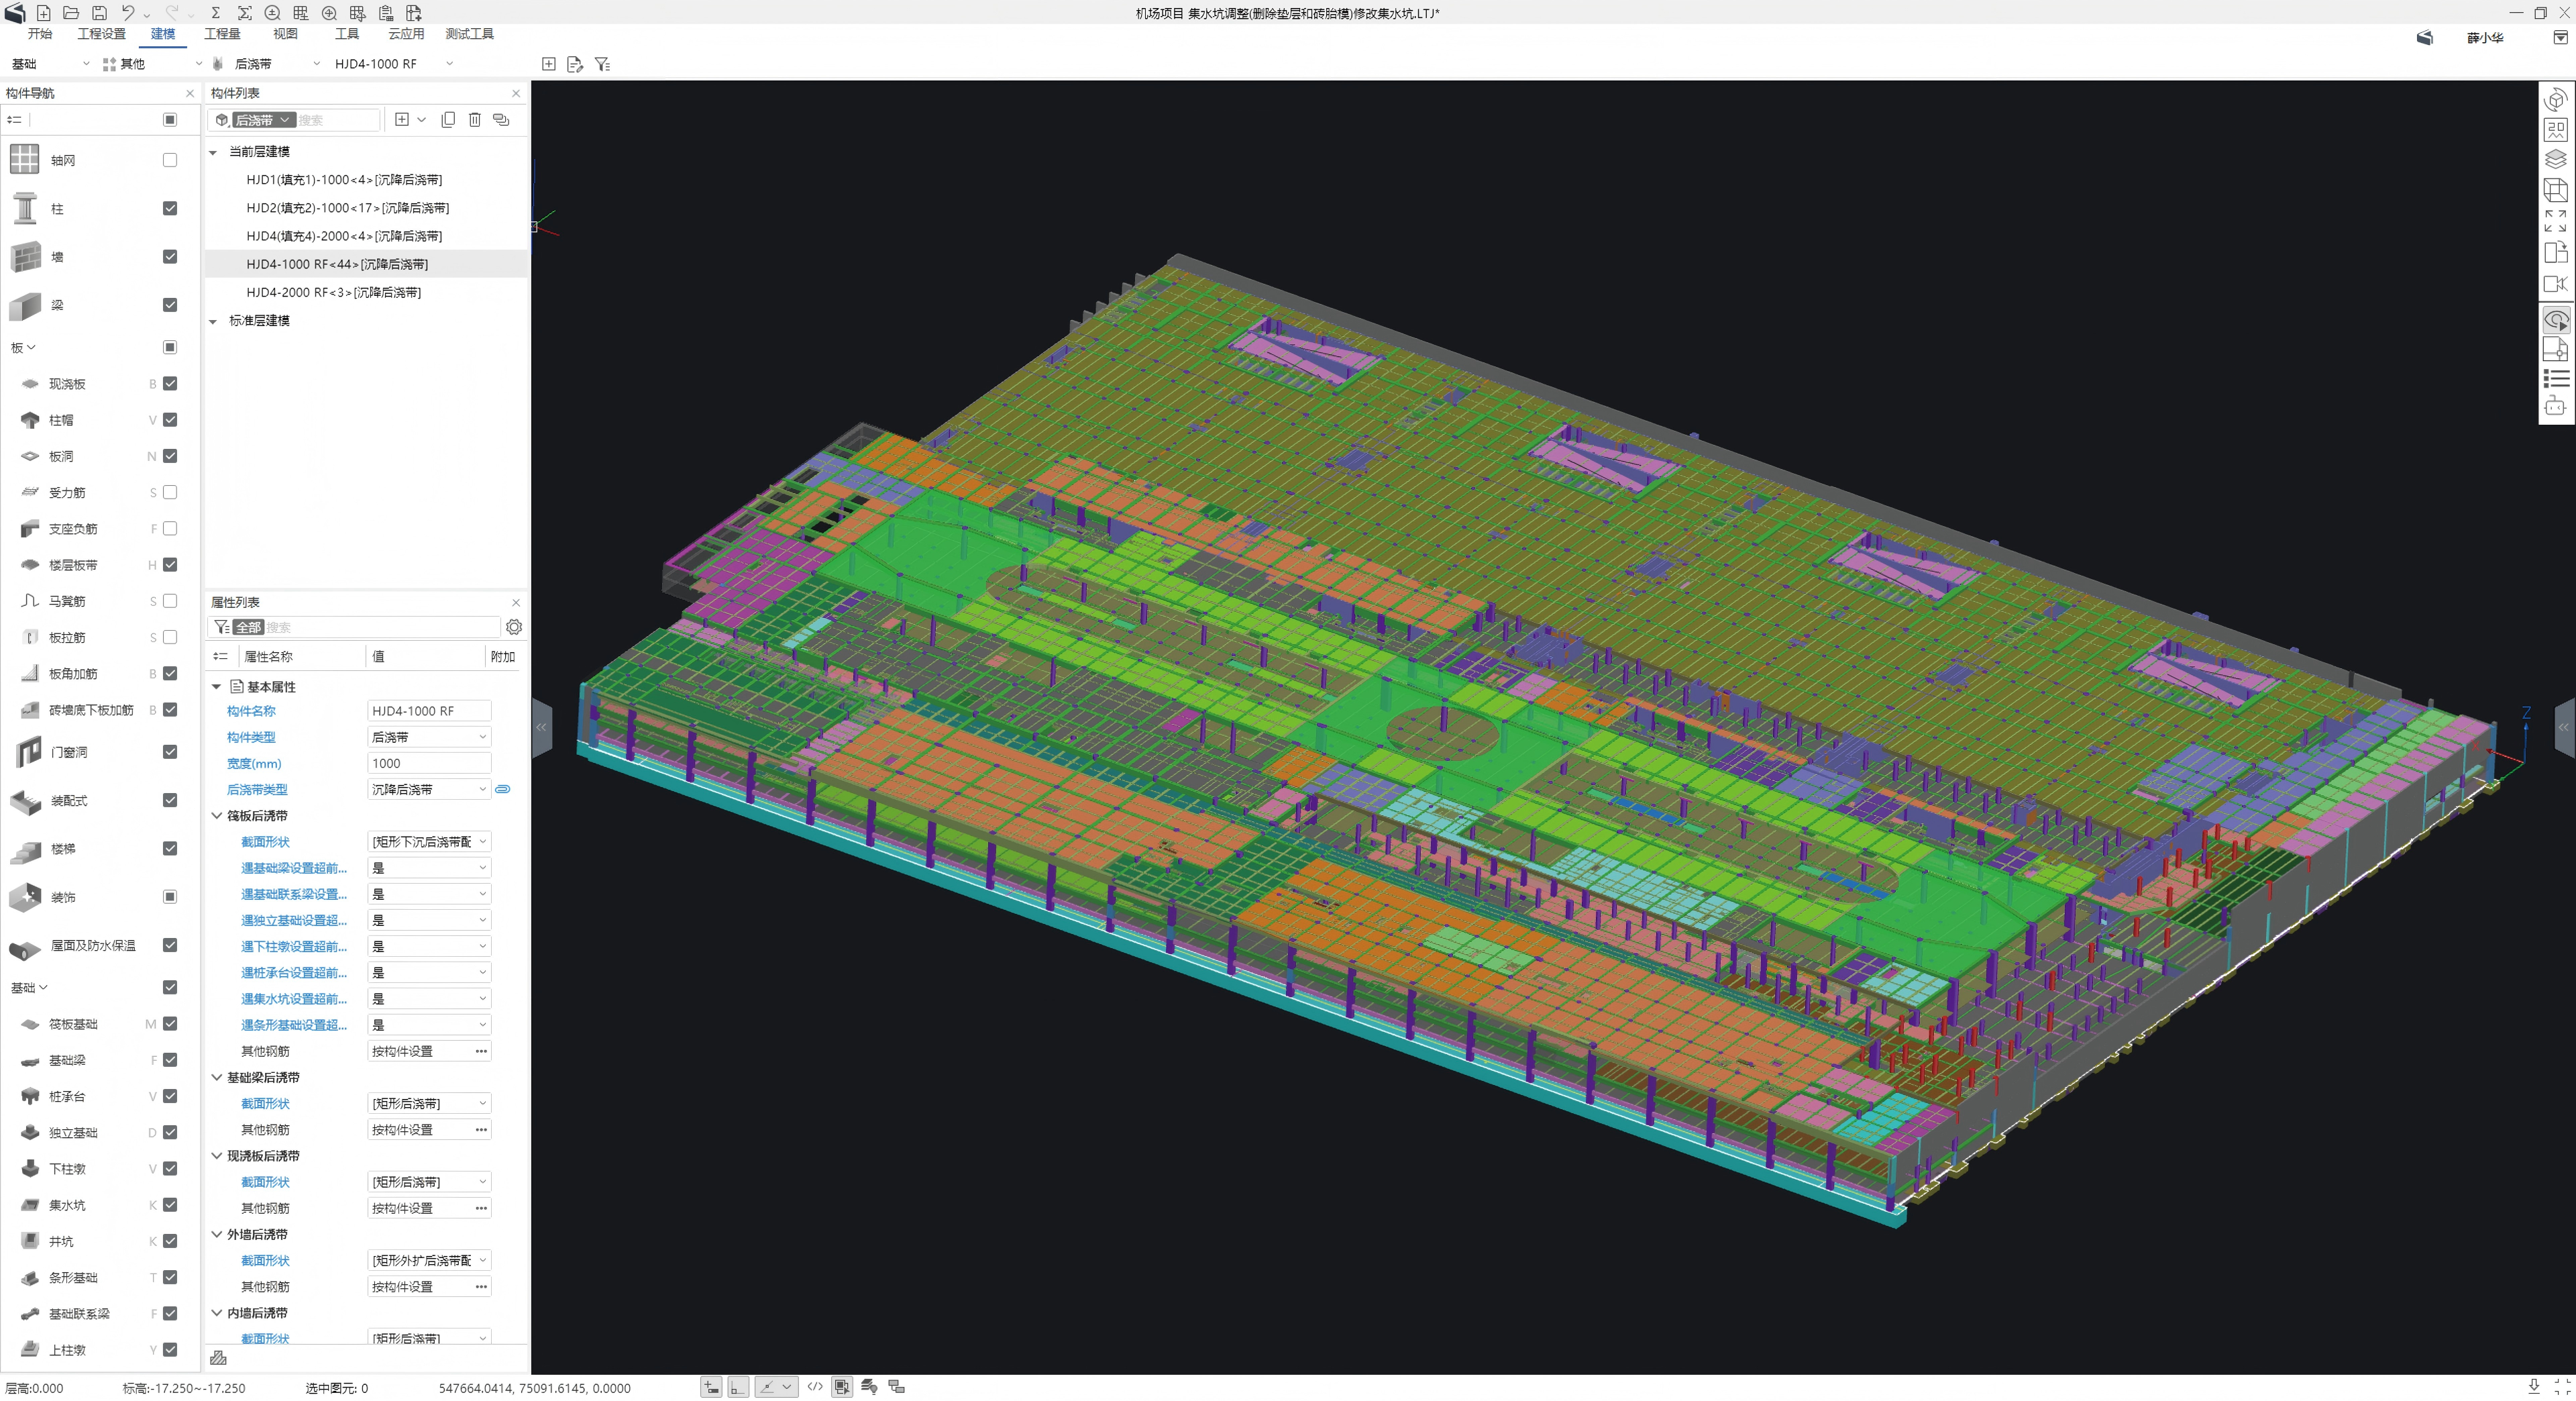Collapse the 当前层建模 tree node

click(213, 152)
